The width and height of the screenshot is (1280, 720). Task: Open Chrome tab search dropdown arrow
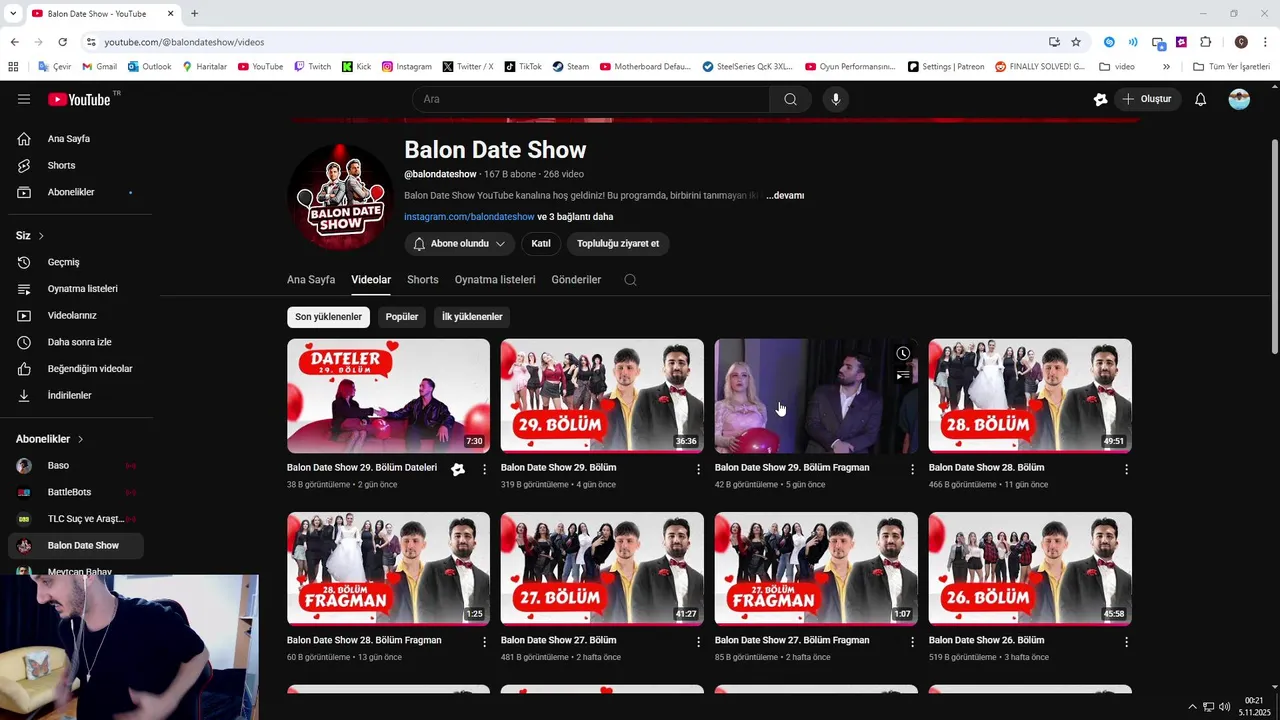click(13, 13)
